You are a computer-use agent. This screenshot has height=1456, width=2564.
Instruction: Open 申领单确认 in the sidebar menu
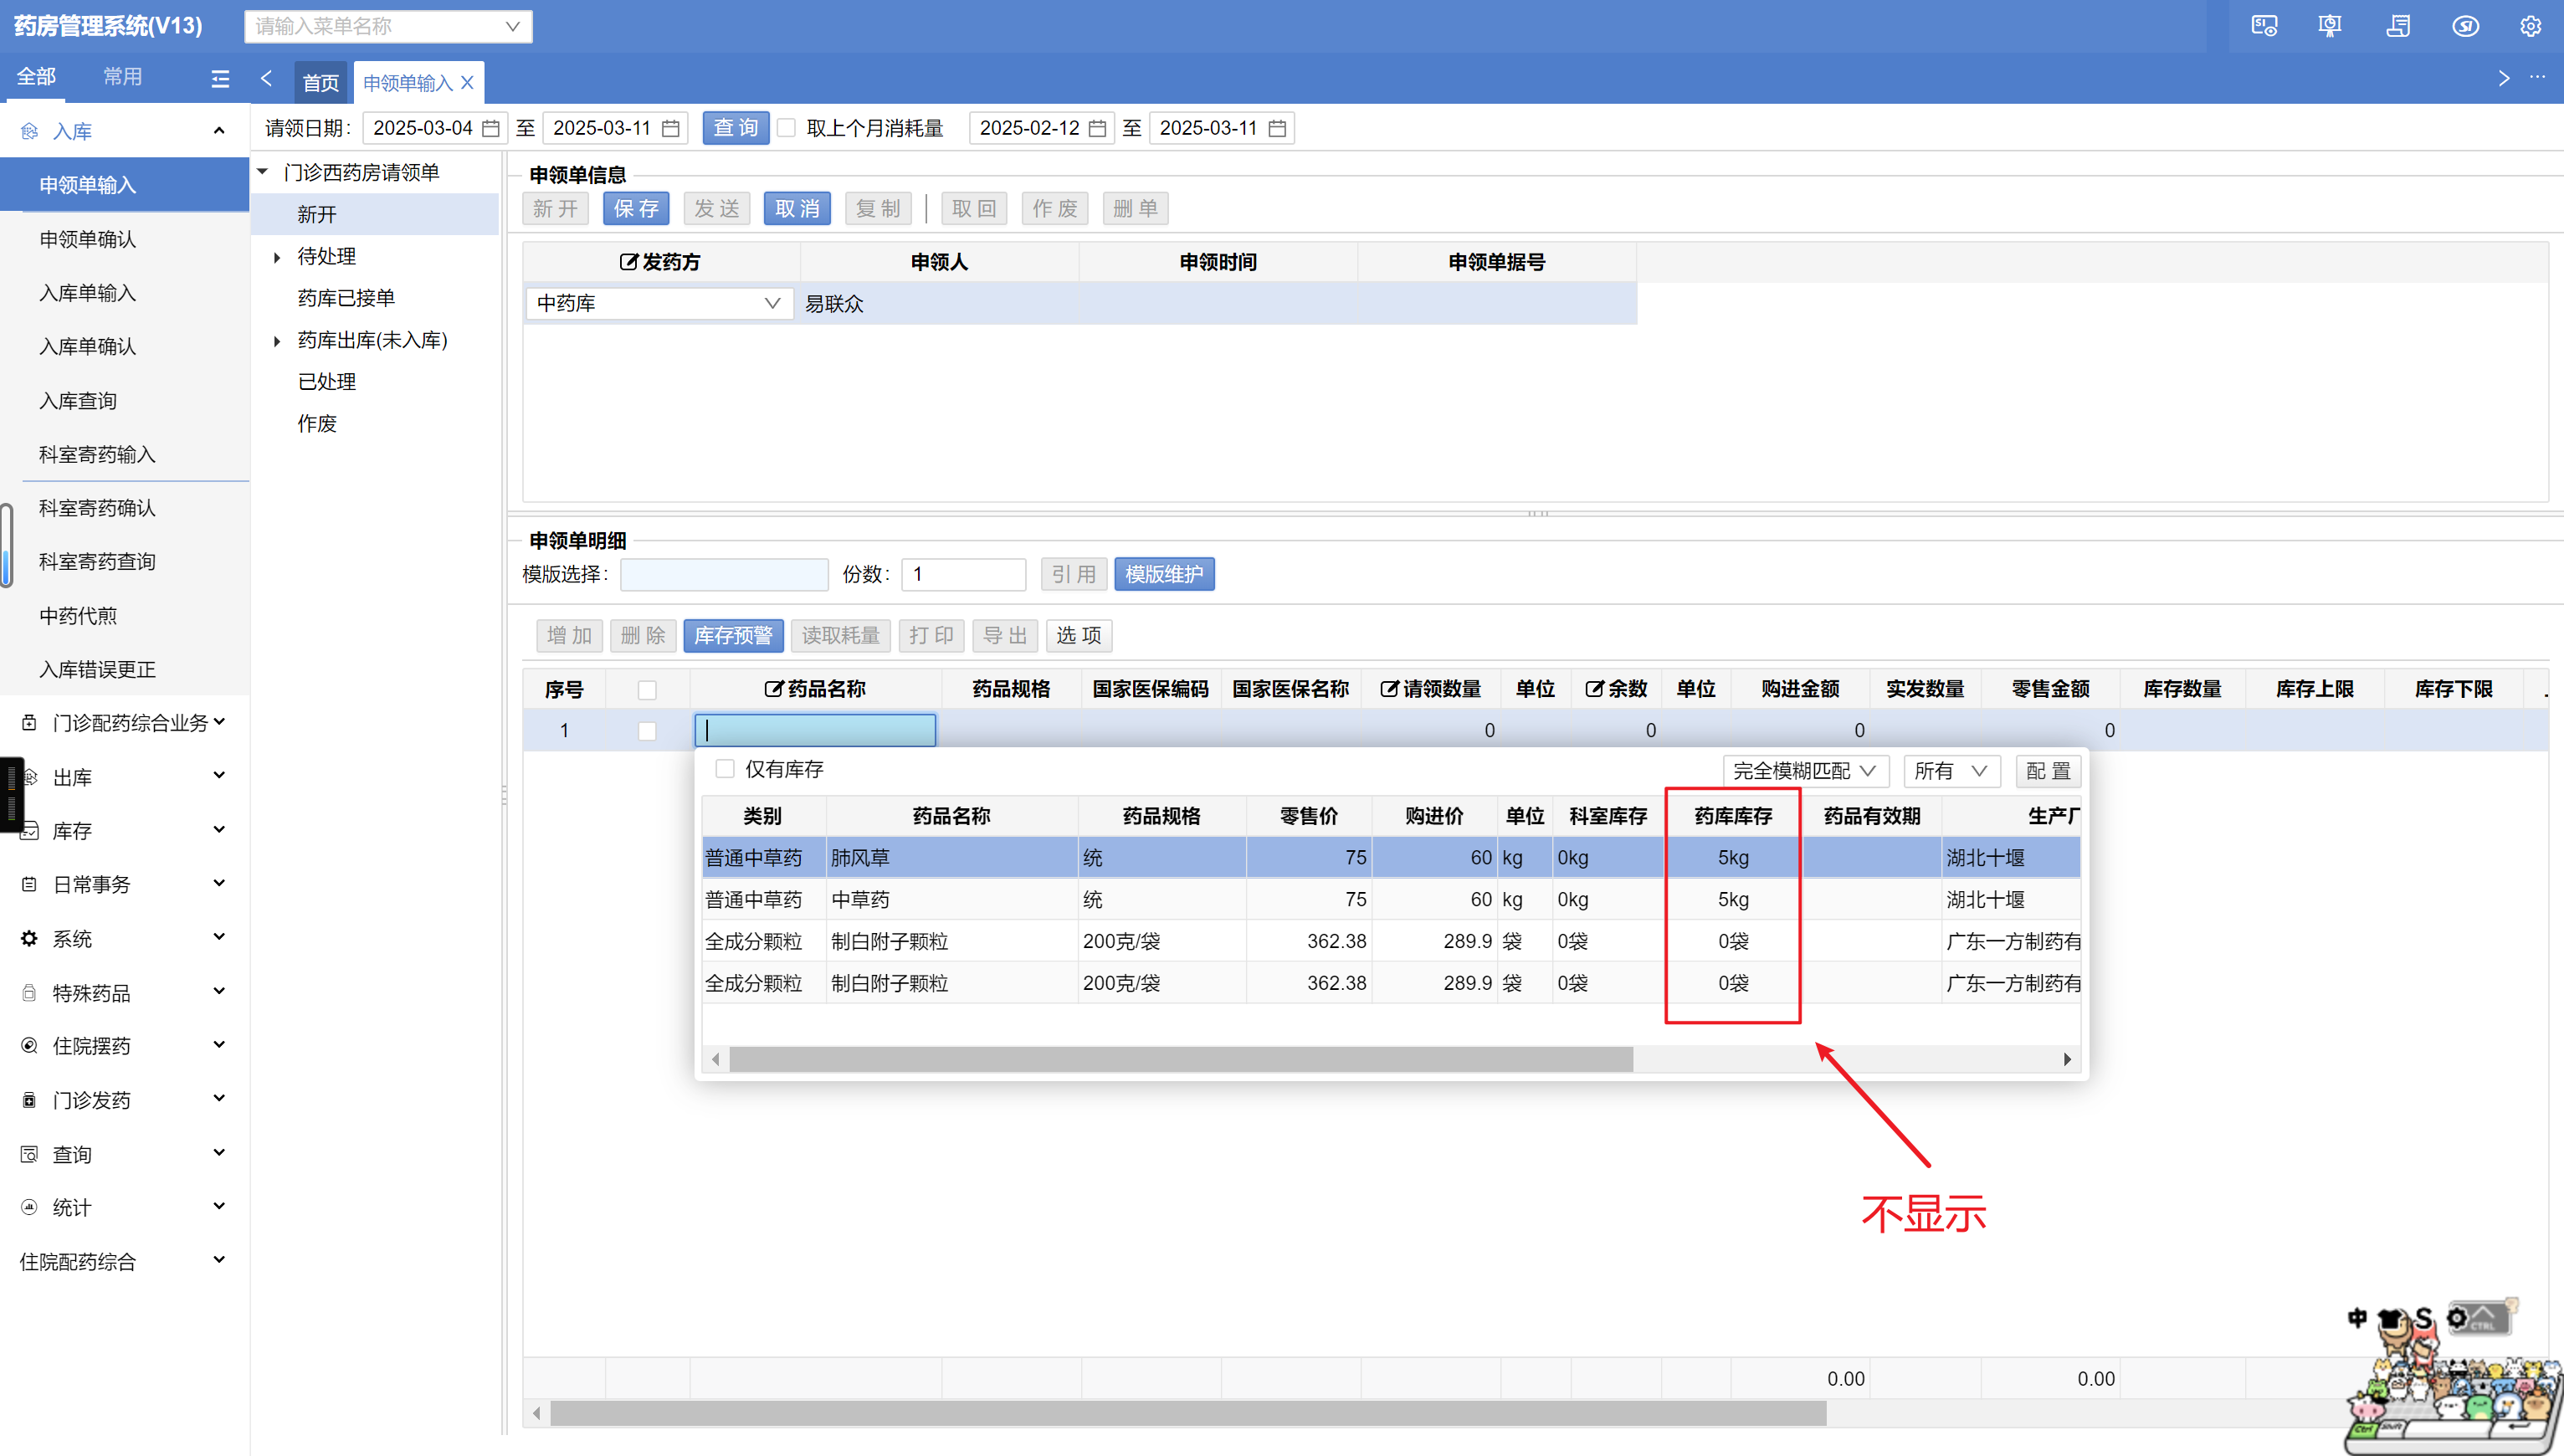point(88,239)
